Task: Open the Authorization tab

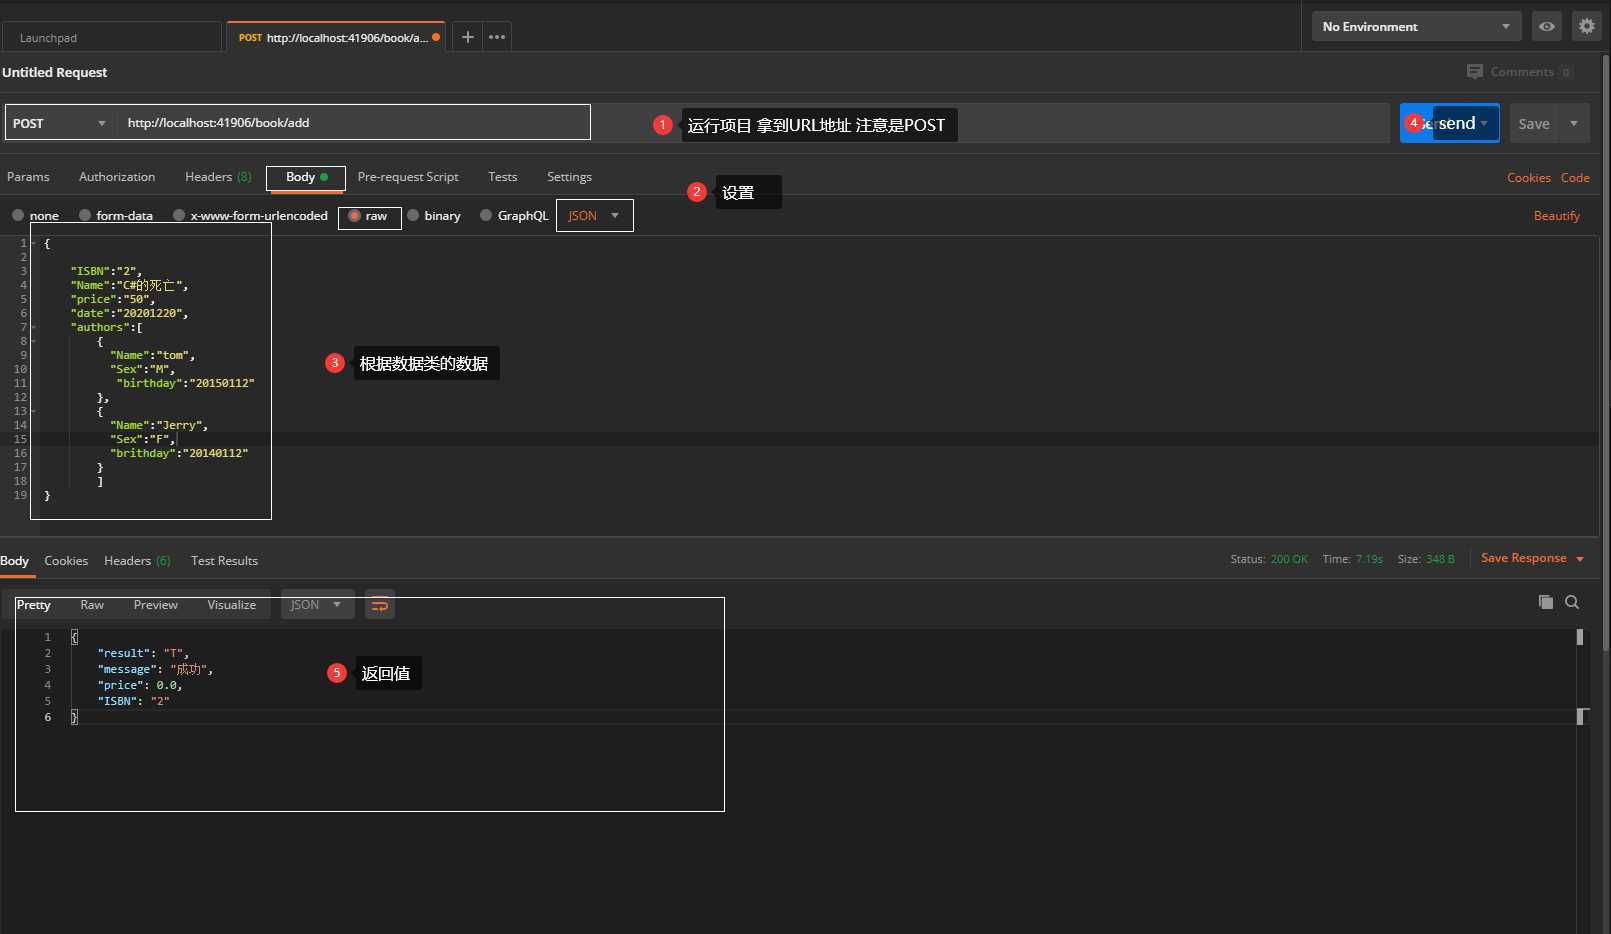Action: tap(117, 177)
